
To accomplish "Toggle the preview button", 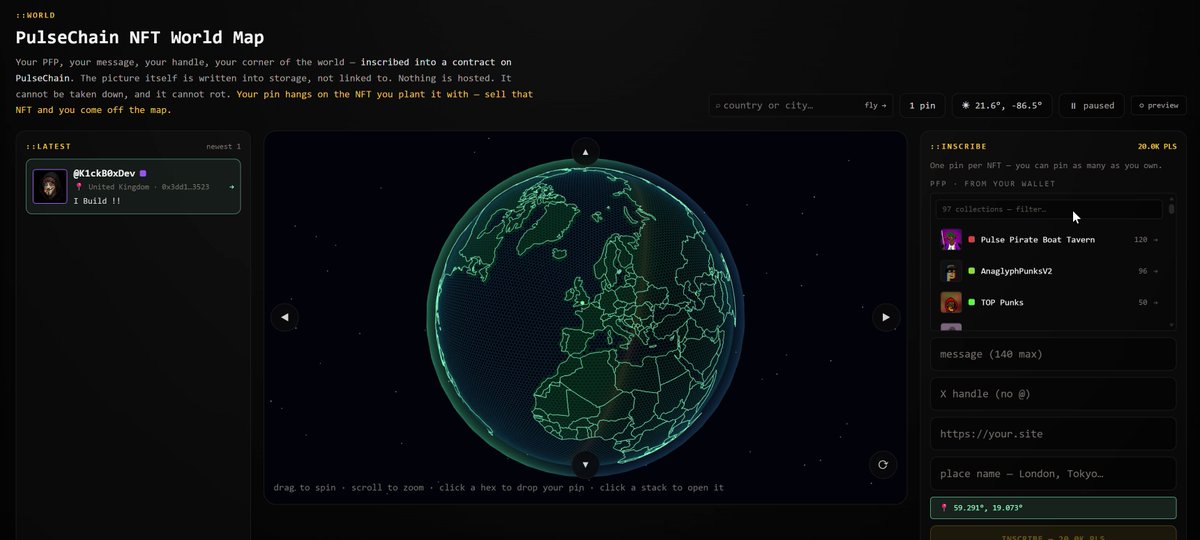I will pos(1158,105).
